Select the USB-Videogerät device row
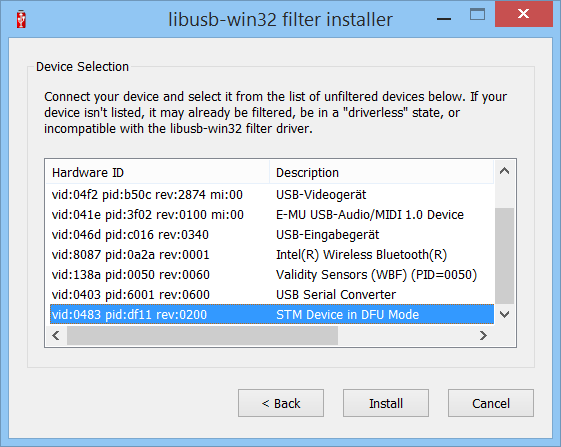The width and height of the screenshot is (561, 447). (272, 194)
